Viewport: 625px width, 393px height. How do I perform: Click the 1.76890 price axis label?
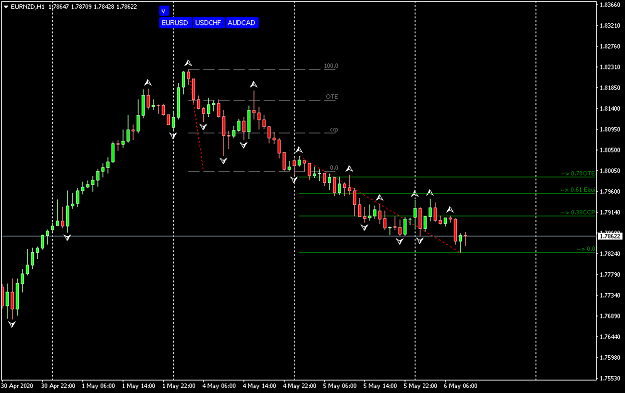pyautogui.click(x=610, y=316)
